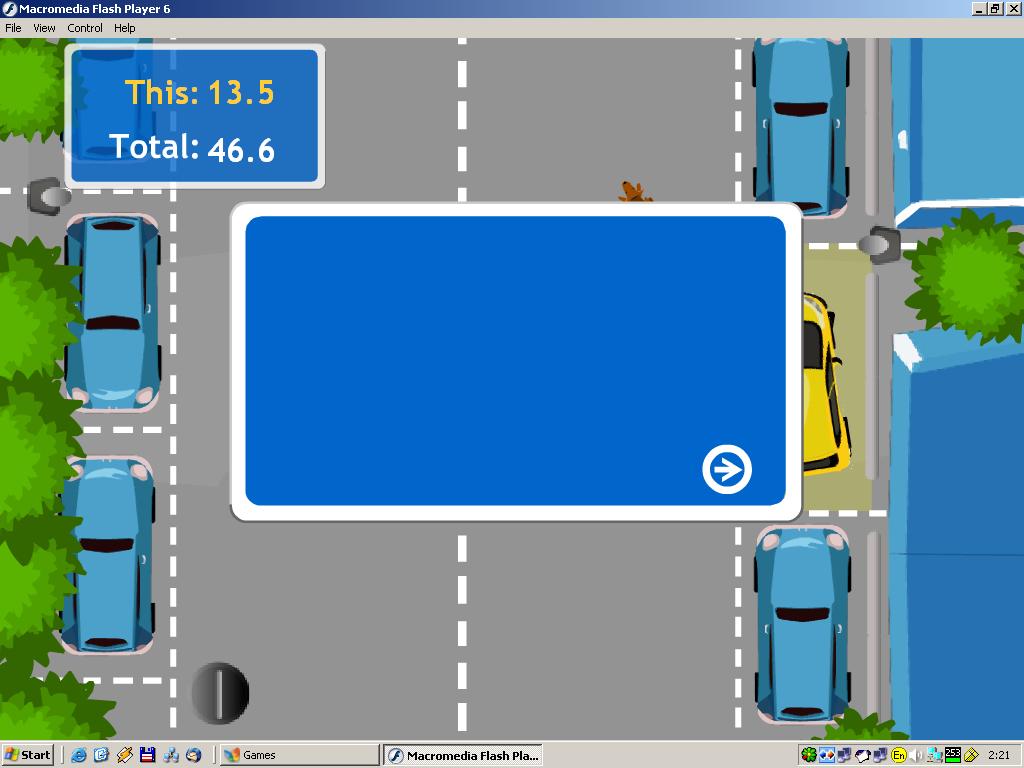Click the En language indicator in tray
Screen dimensions: 1024x768
pyautogui.click(x=899, y=755)
